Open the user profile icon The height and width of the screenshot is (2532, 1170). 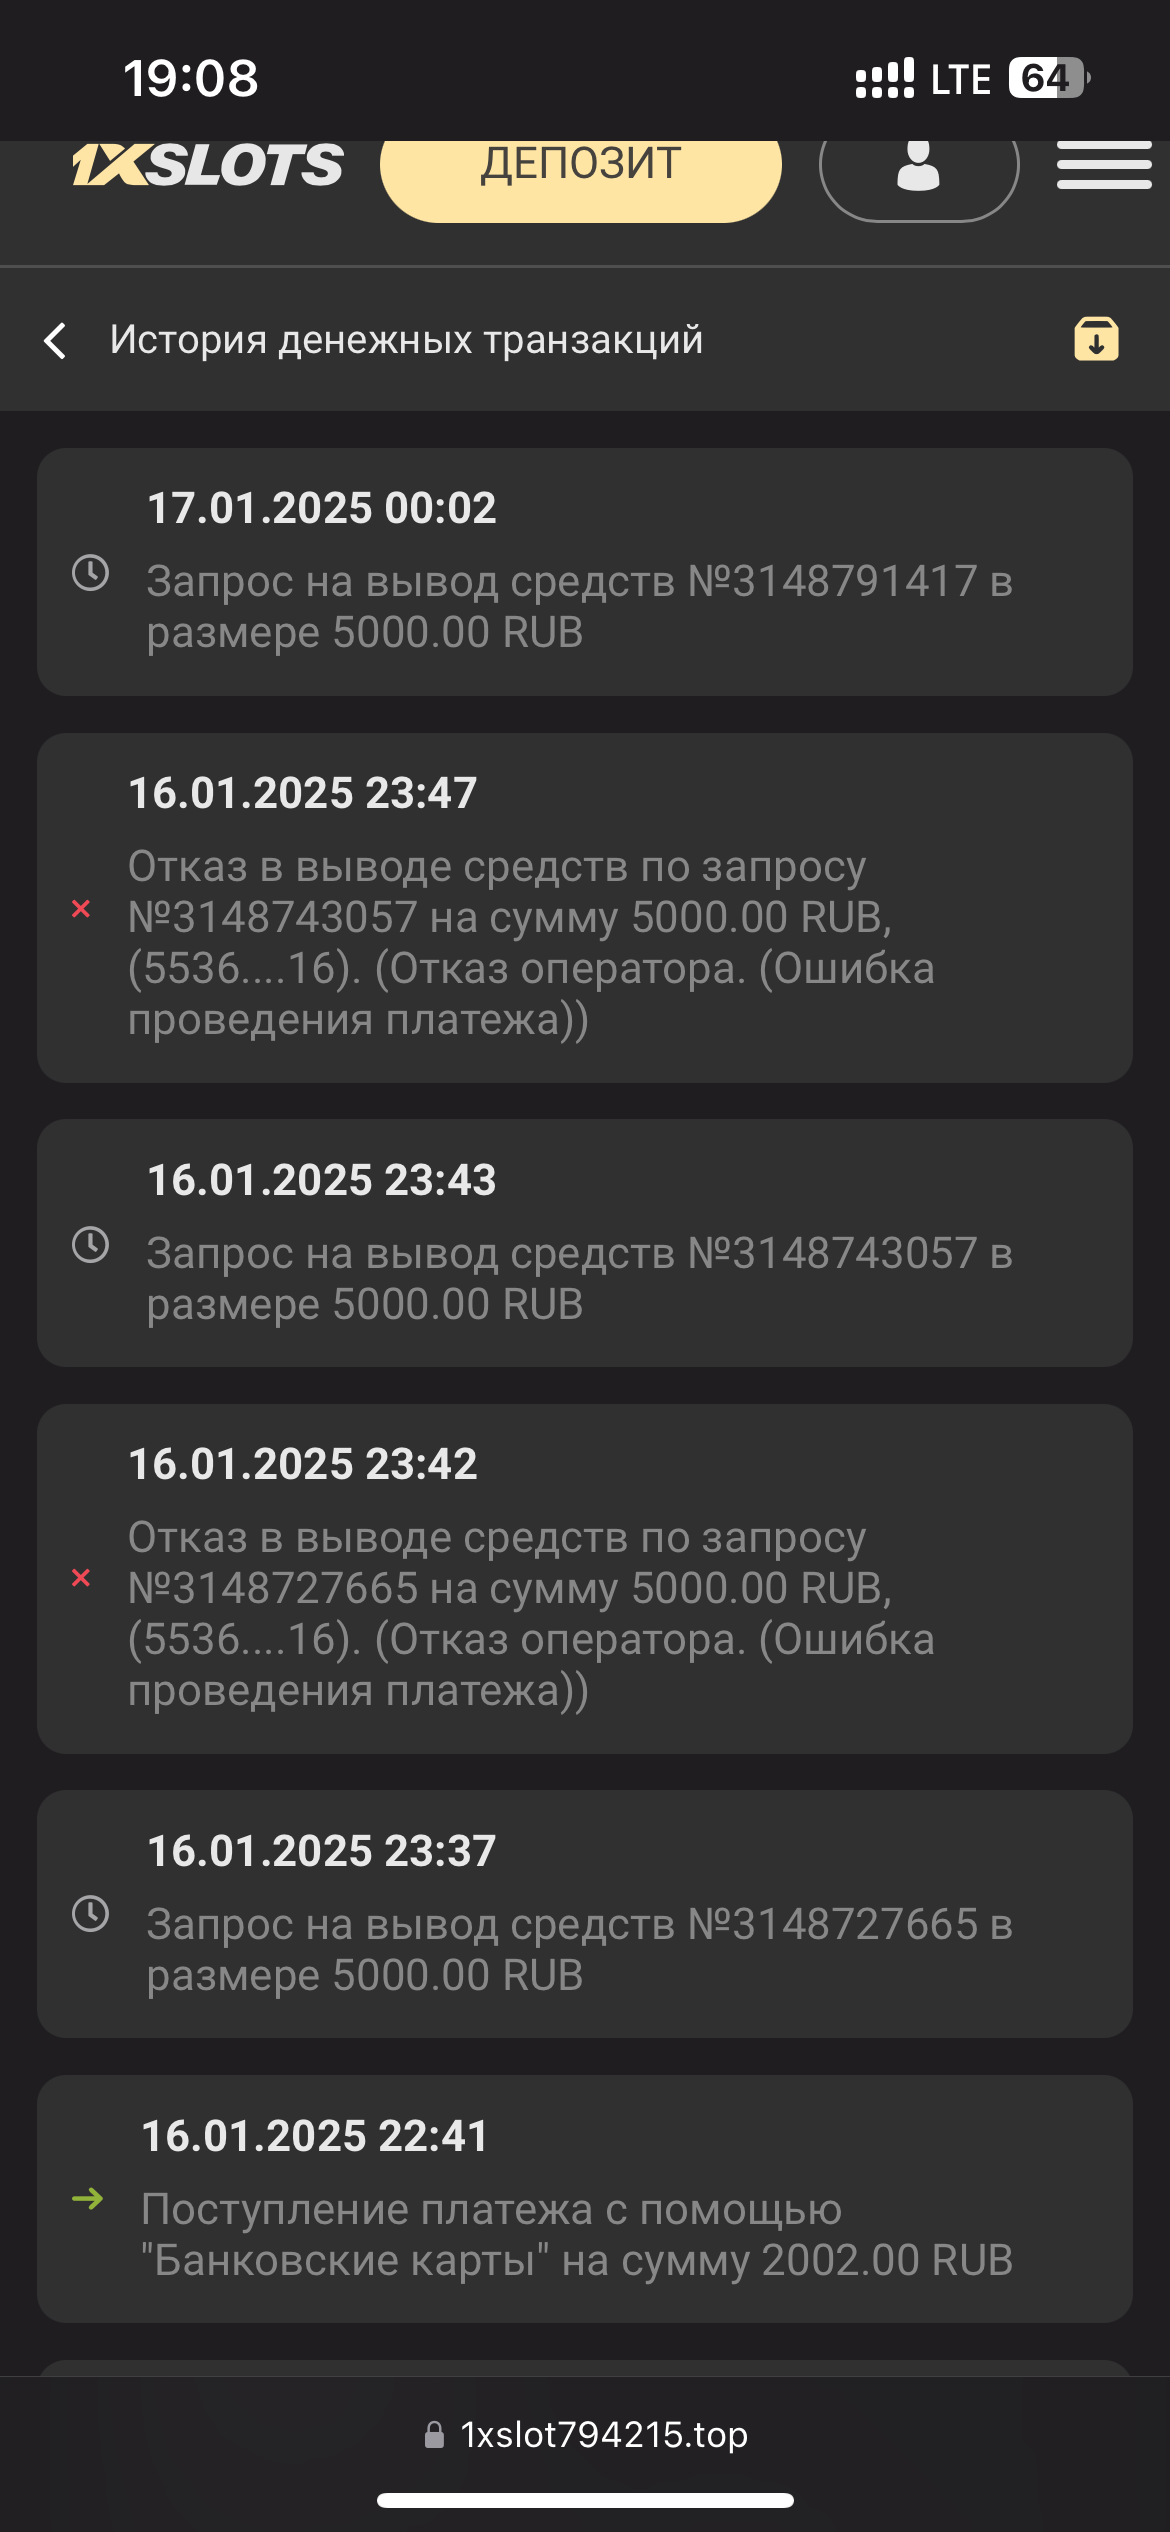[x=918, y=165]
